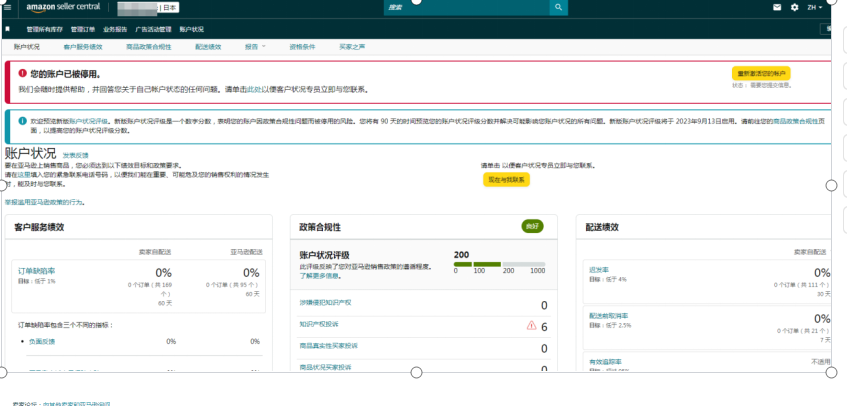Switch to 客户服务绩效 tab
The height and width of the screenshot is (406, 847).
tap(83, 47)
